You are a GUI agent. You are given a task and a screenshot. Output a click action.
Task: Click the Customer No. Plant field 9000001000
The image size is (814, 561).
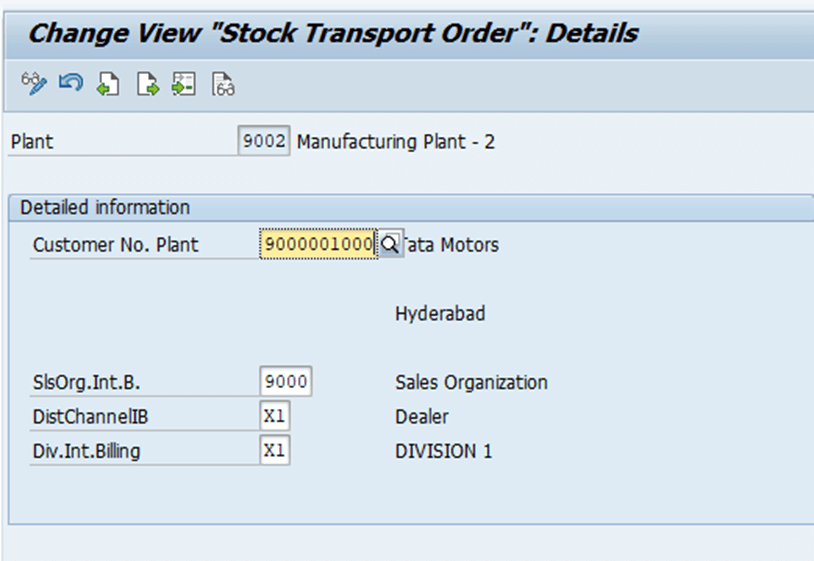pos(318,243)
